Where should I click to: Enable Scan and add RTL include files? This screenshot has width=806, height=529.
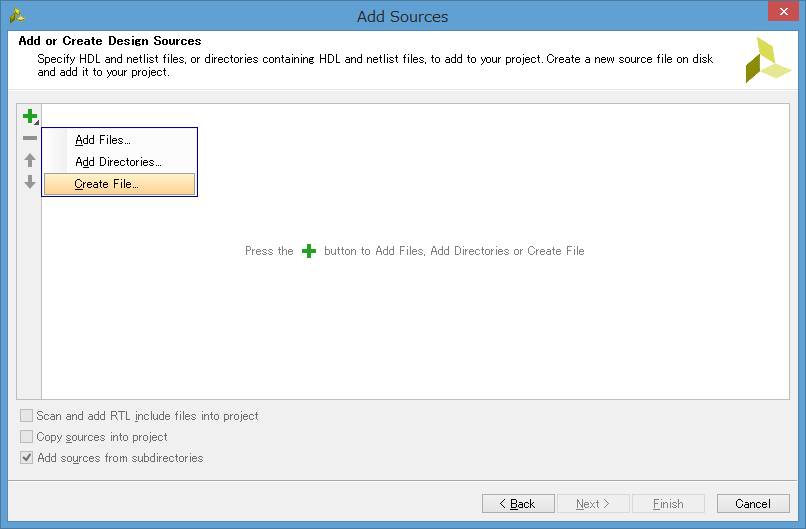(x=27, y=416)
